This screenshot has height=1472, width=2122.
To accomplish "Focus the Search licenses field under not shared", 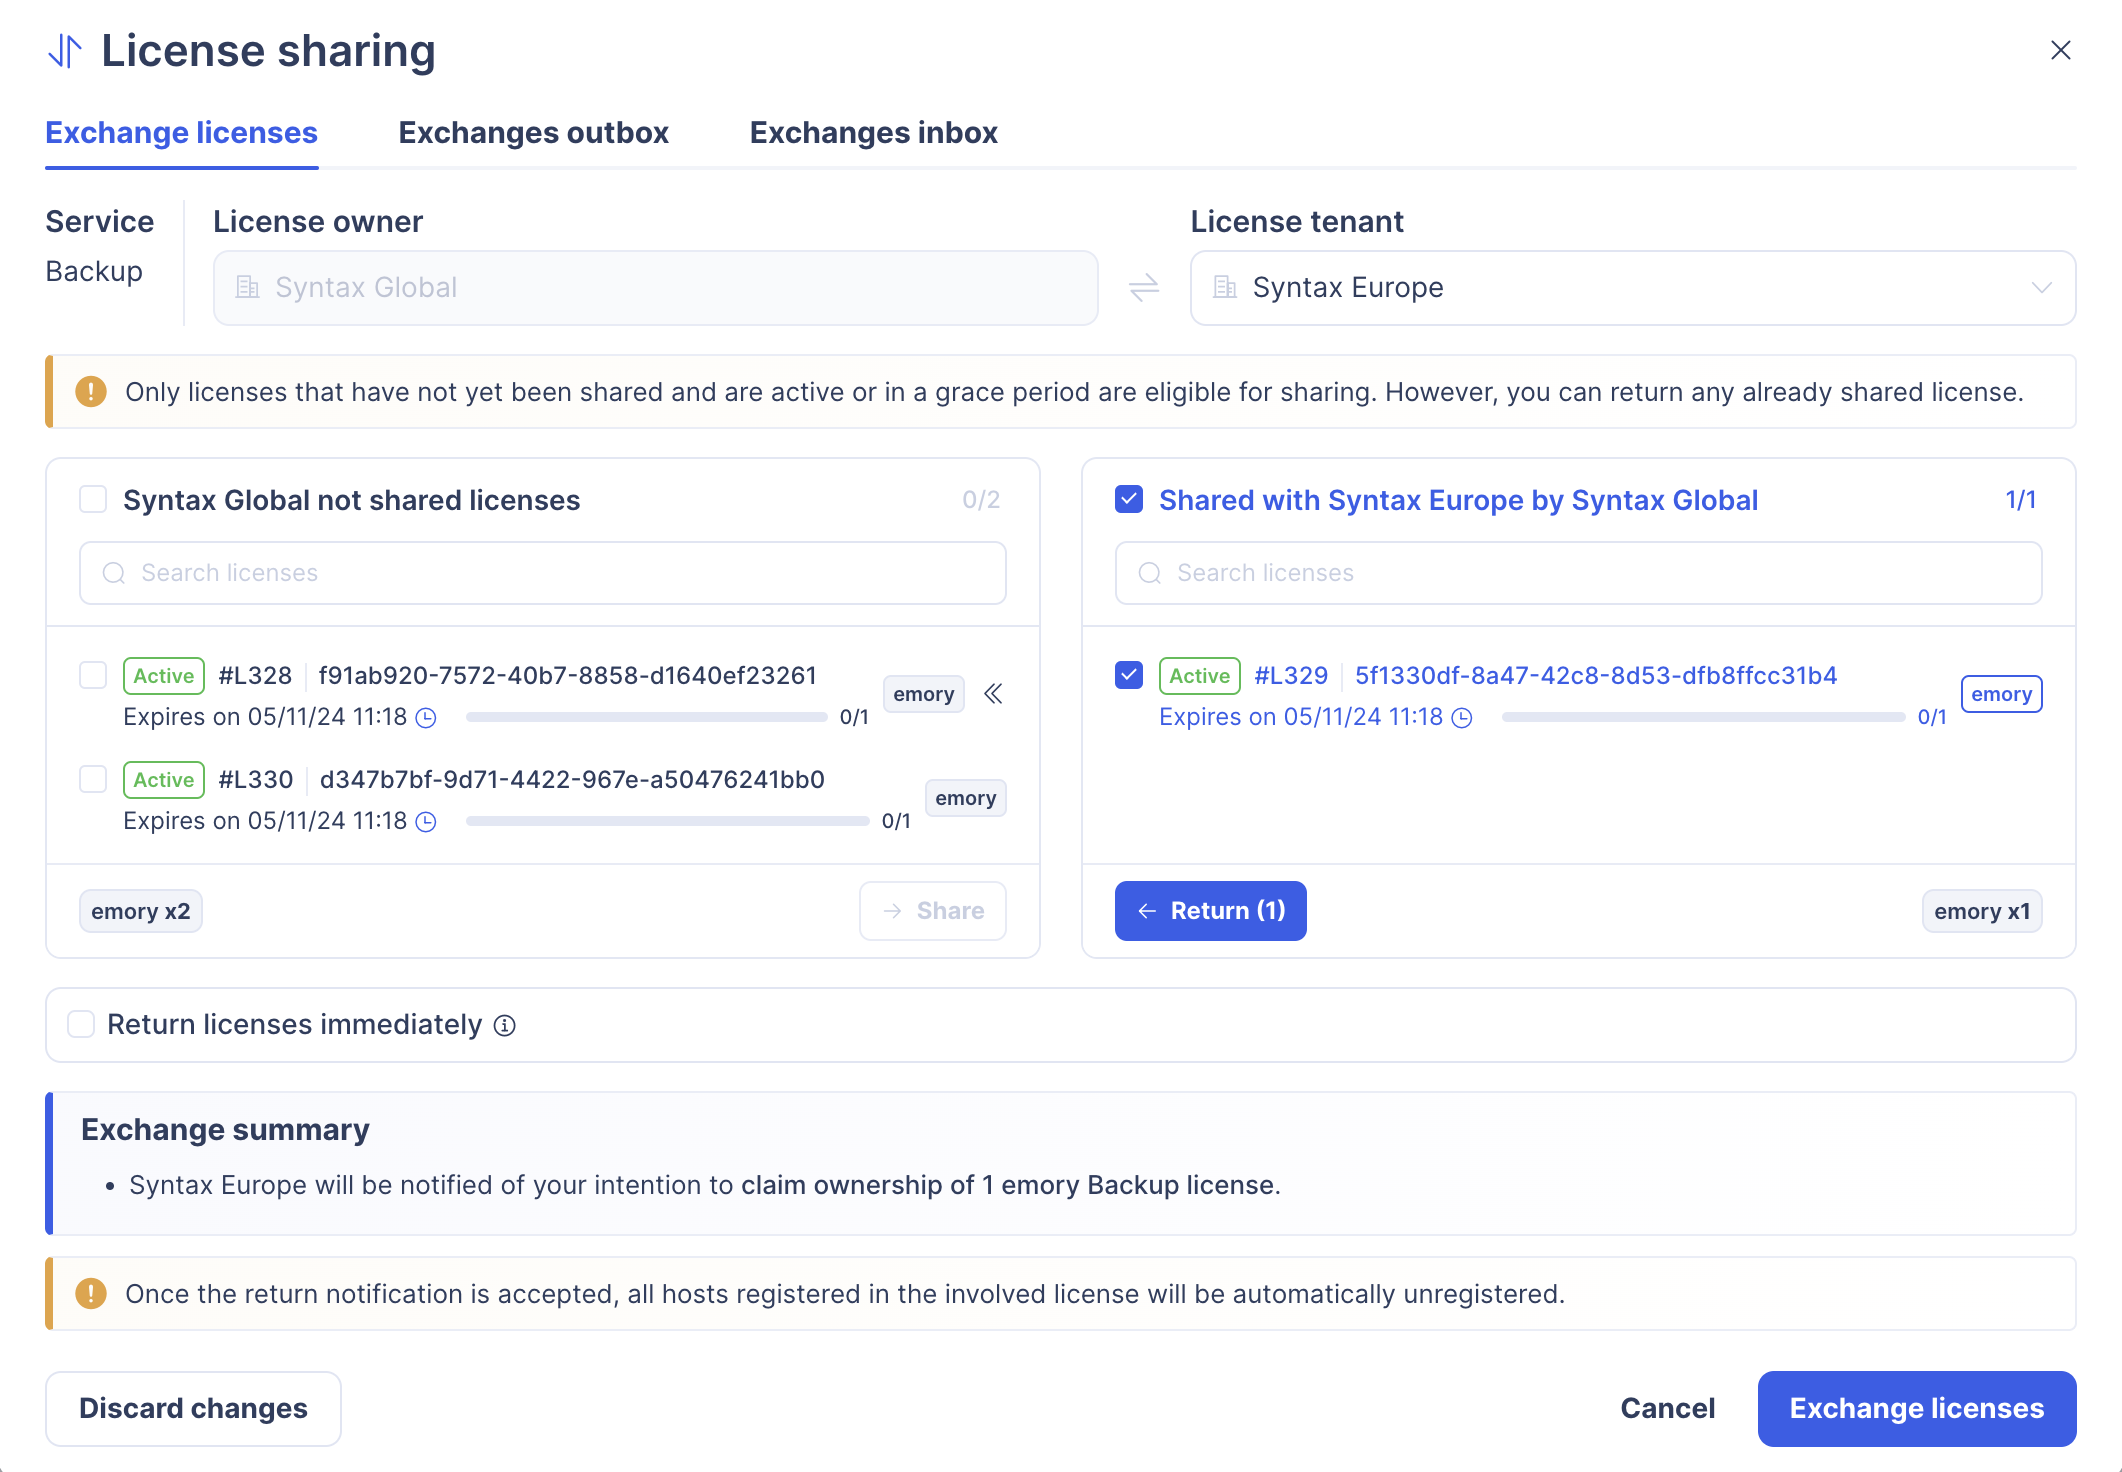I will click(543, 573).
